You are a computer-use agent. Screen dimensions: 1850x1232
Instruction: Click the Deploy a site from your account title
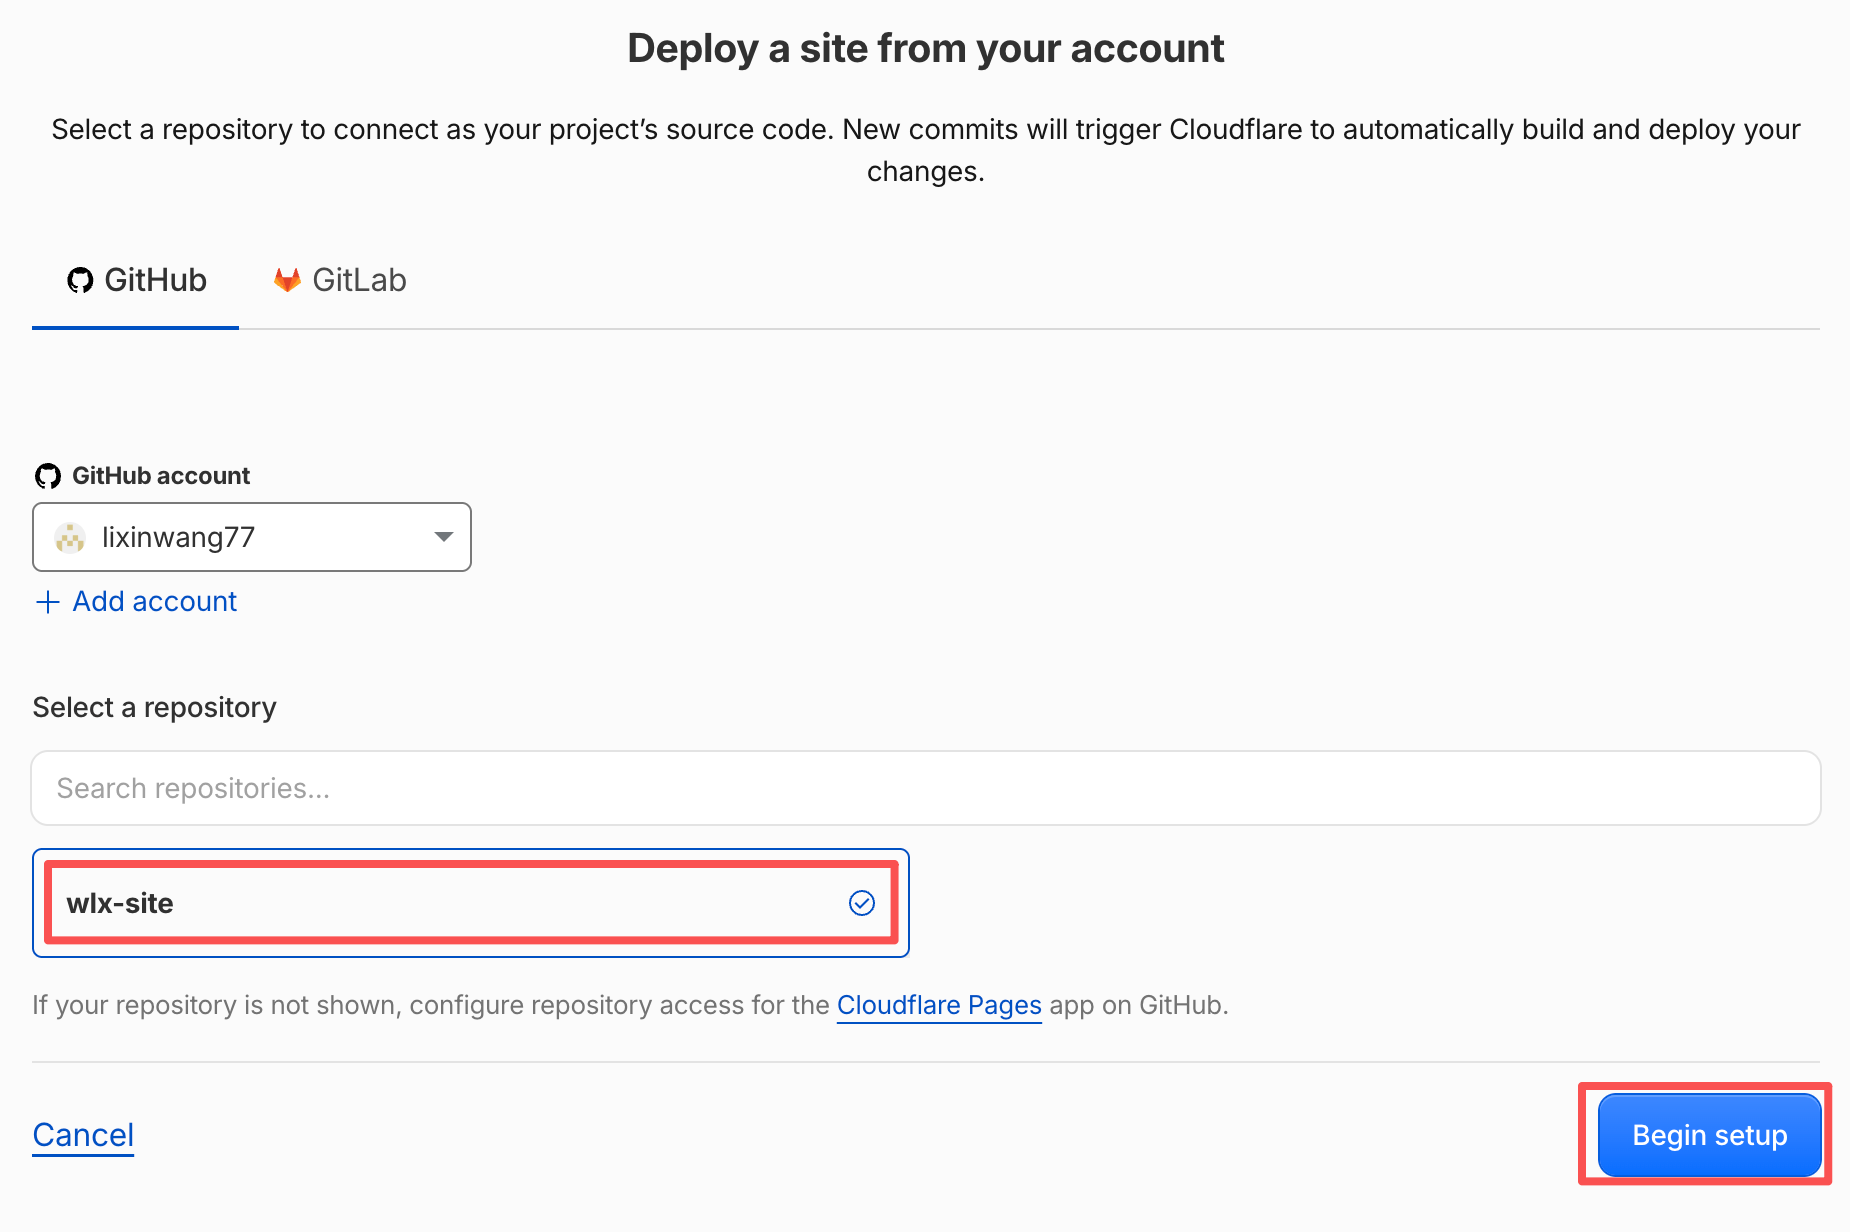coord(926,48)
